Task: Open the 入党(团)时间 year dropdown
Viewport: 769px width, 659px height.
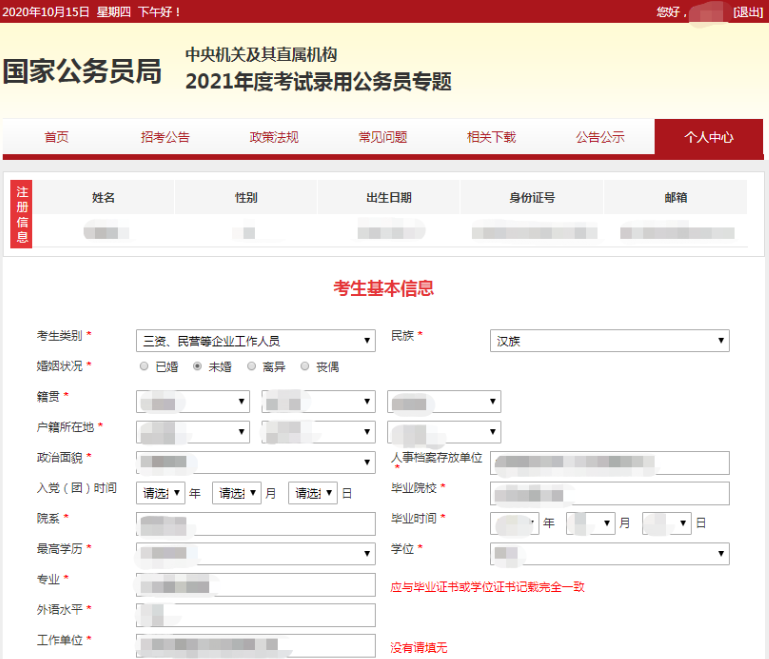Action: click(160, 493)
